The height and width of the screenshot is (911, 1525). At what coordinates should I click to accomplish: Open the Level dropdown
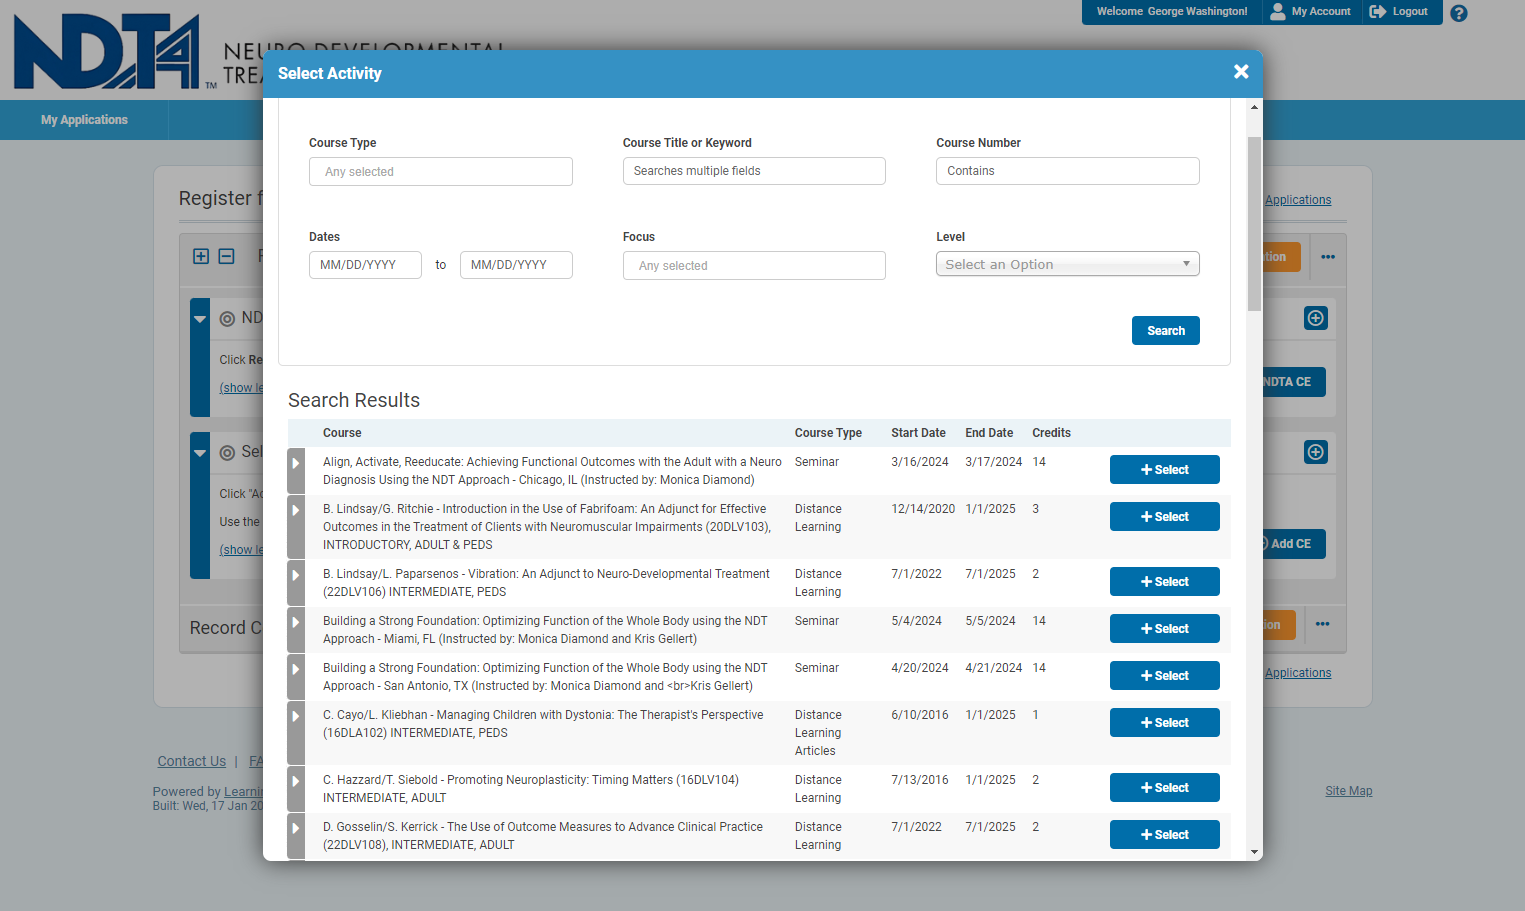[1067, 264]
